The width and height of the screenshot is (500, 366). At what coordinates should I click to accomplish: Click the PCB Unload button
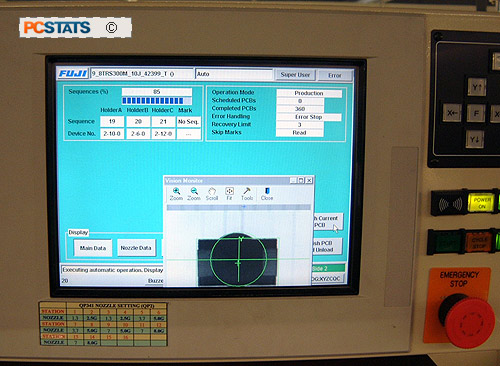327,246
